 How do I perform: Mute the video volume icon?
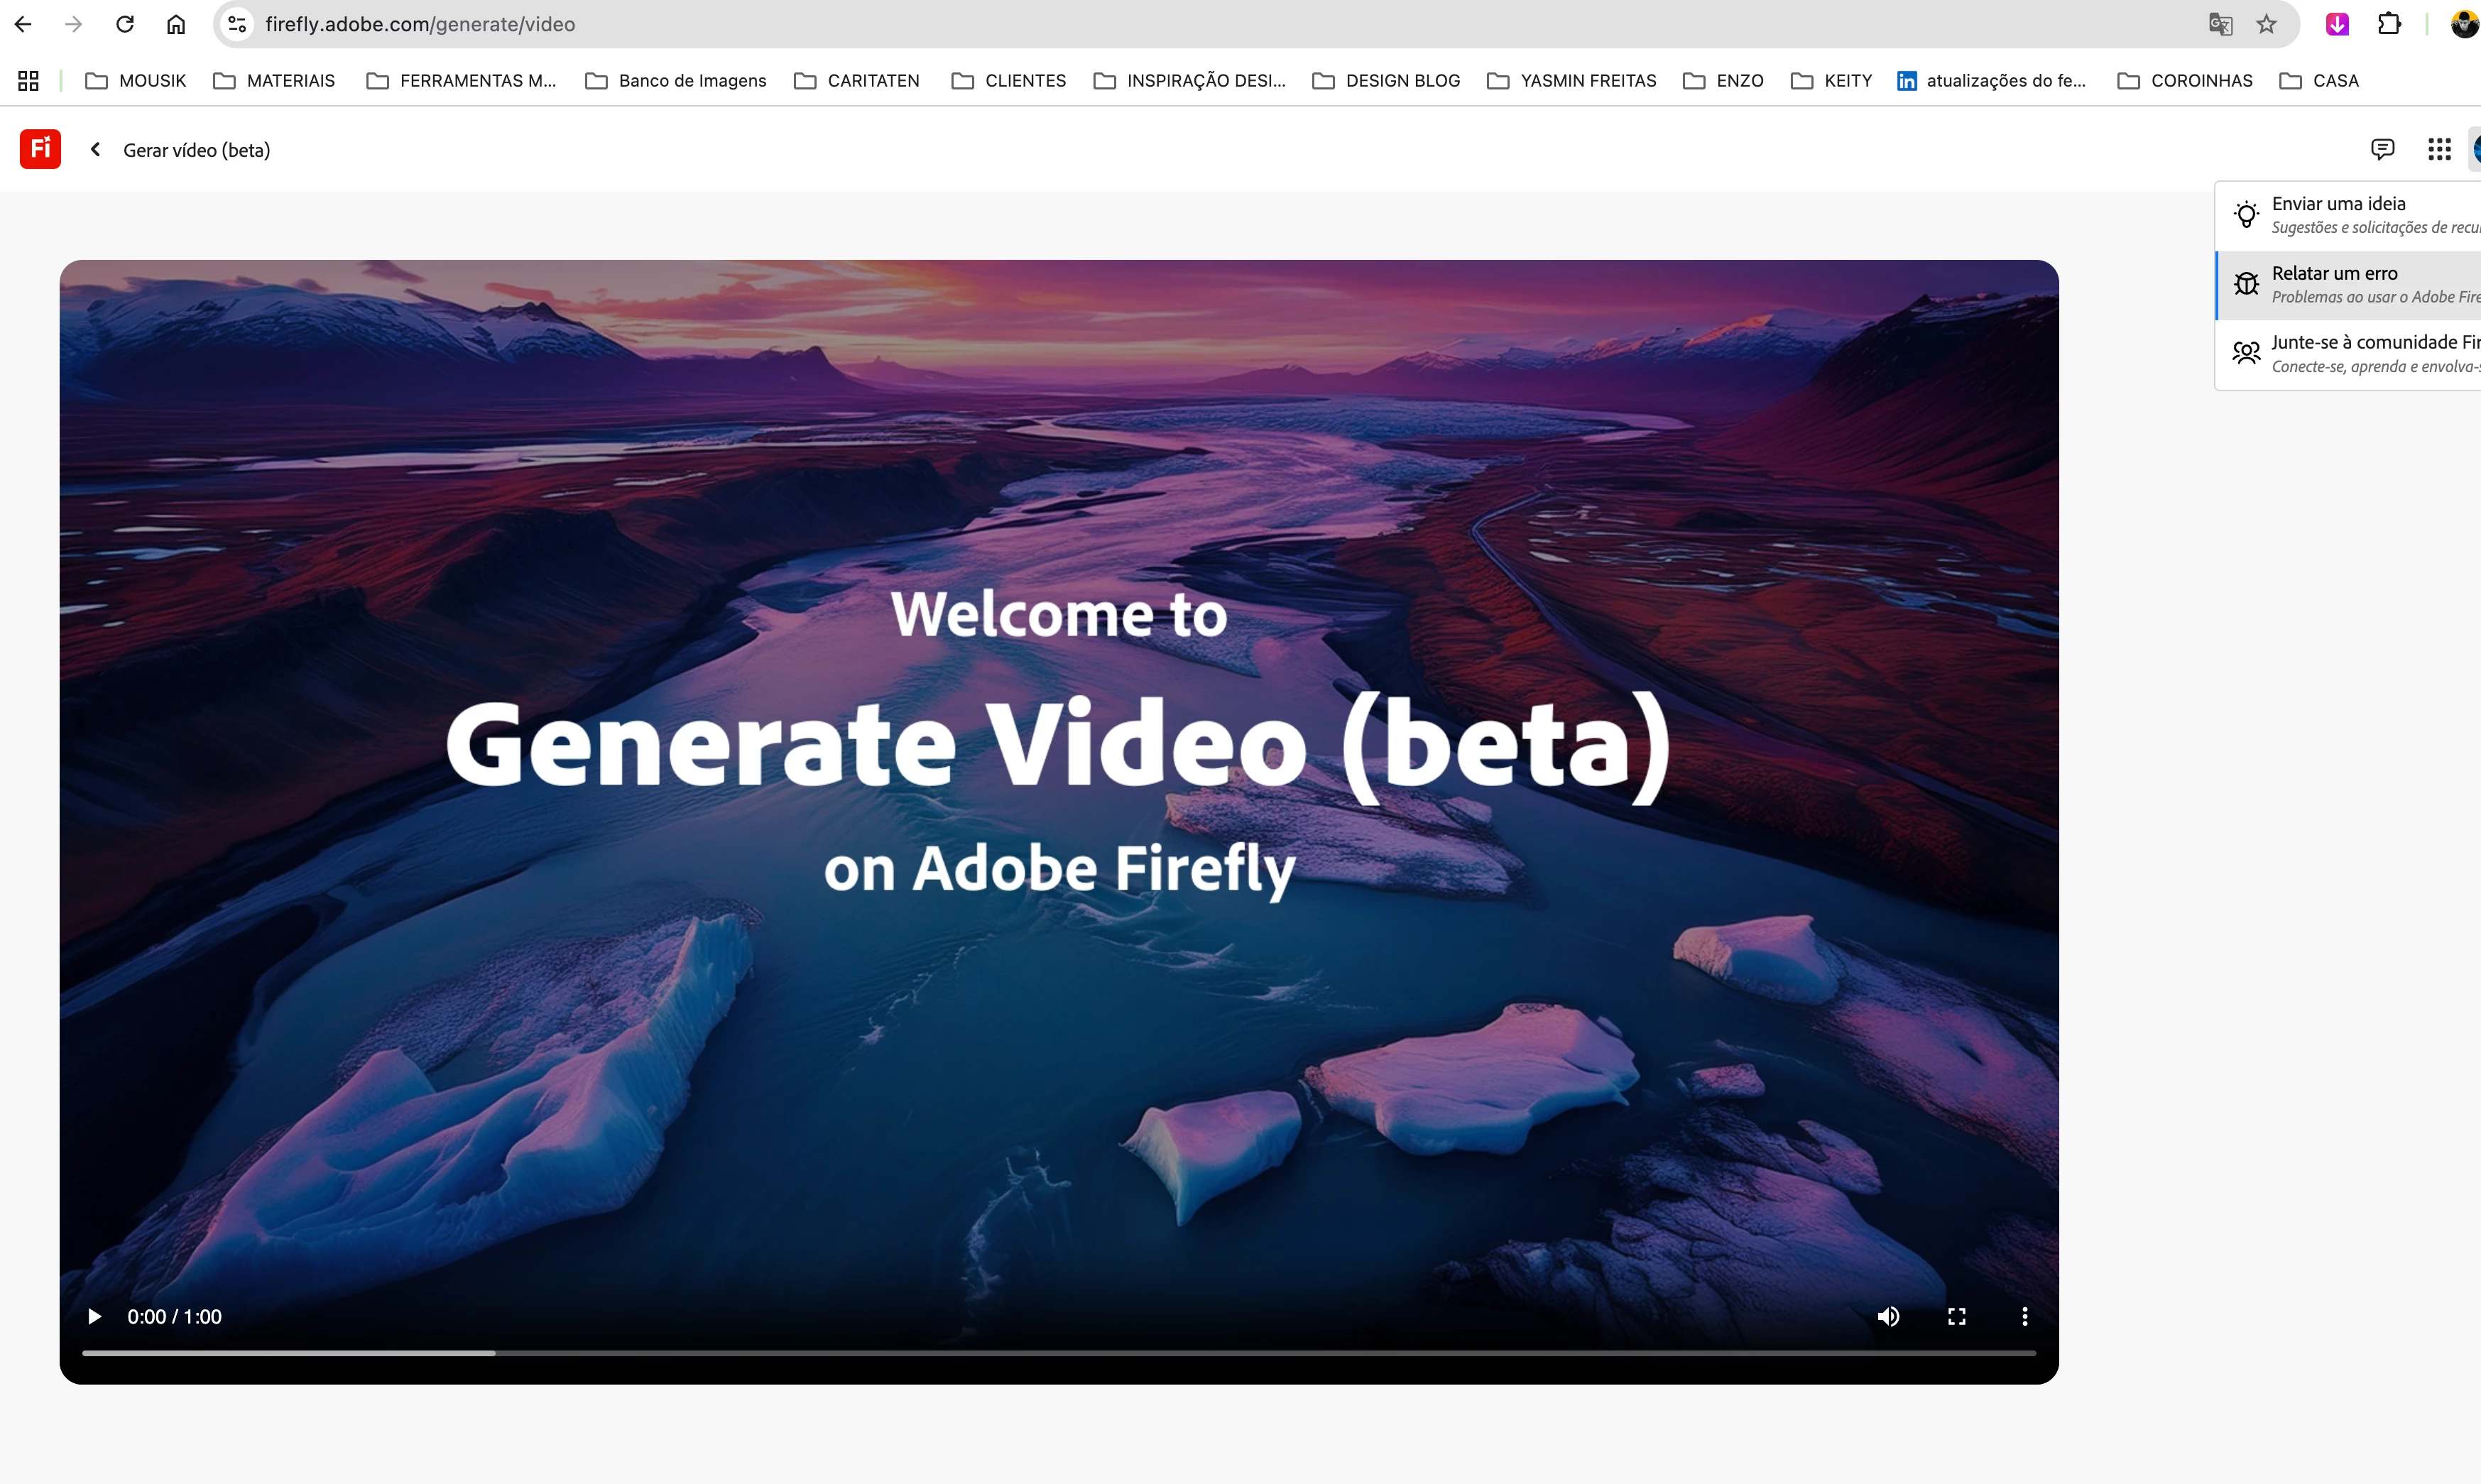(x=1888, y=1316)
